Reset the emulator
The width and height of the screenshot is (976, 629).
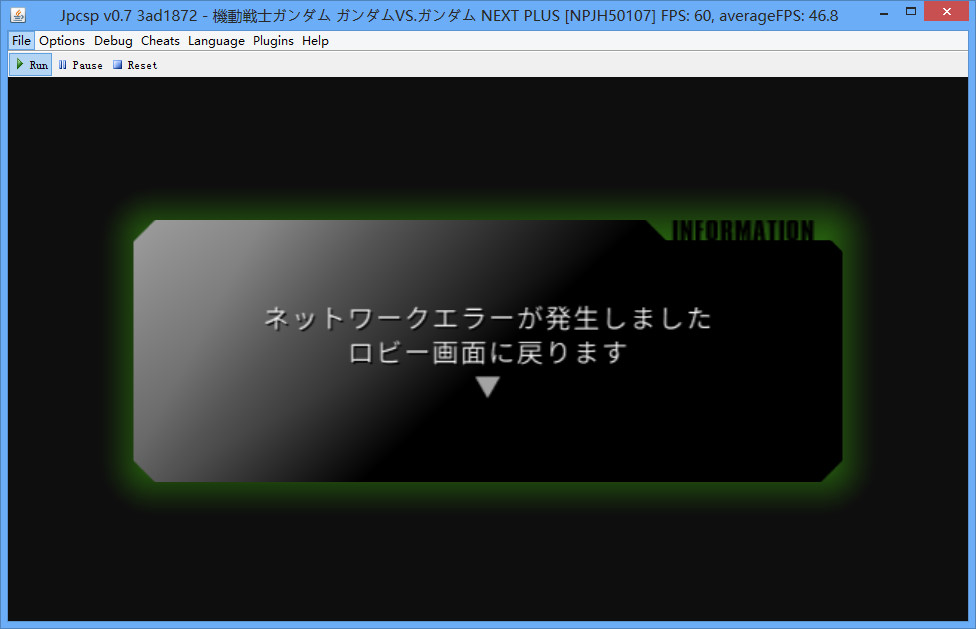click(x=135, y=65)
